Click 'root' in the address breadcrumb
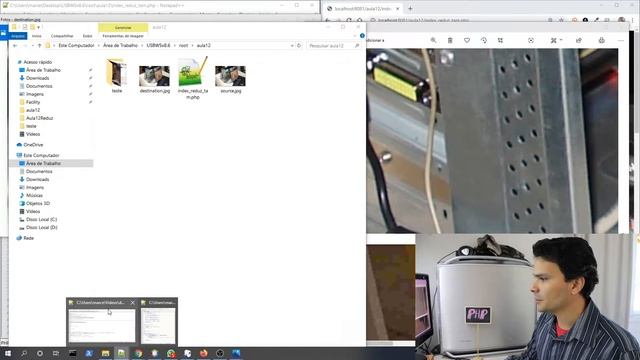 tap(184, 45)
